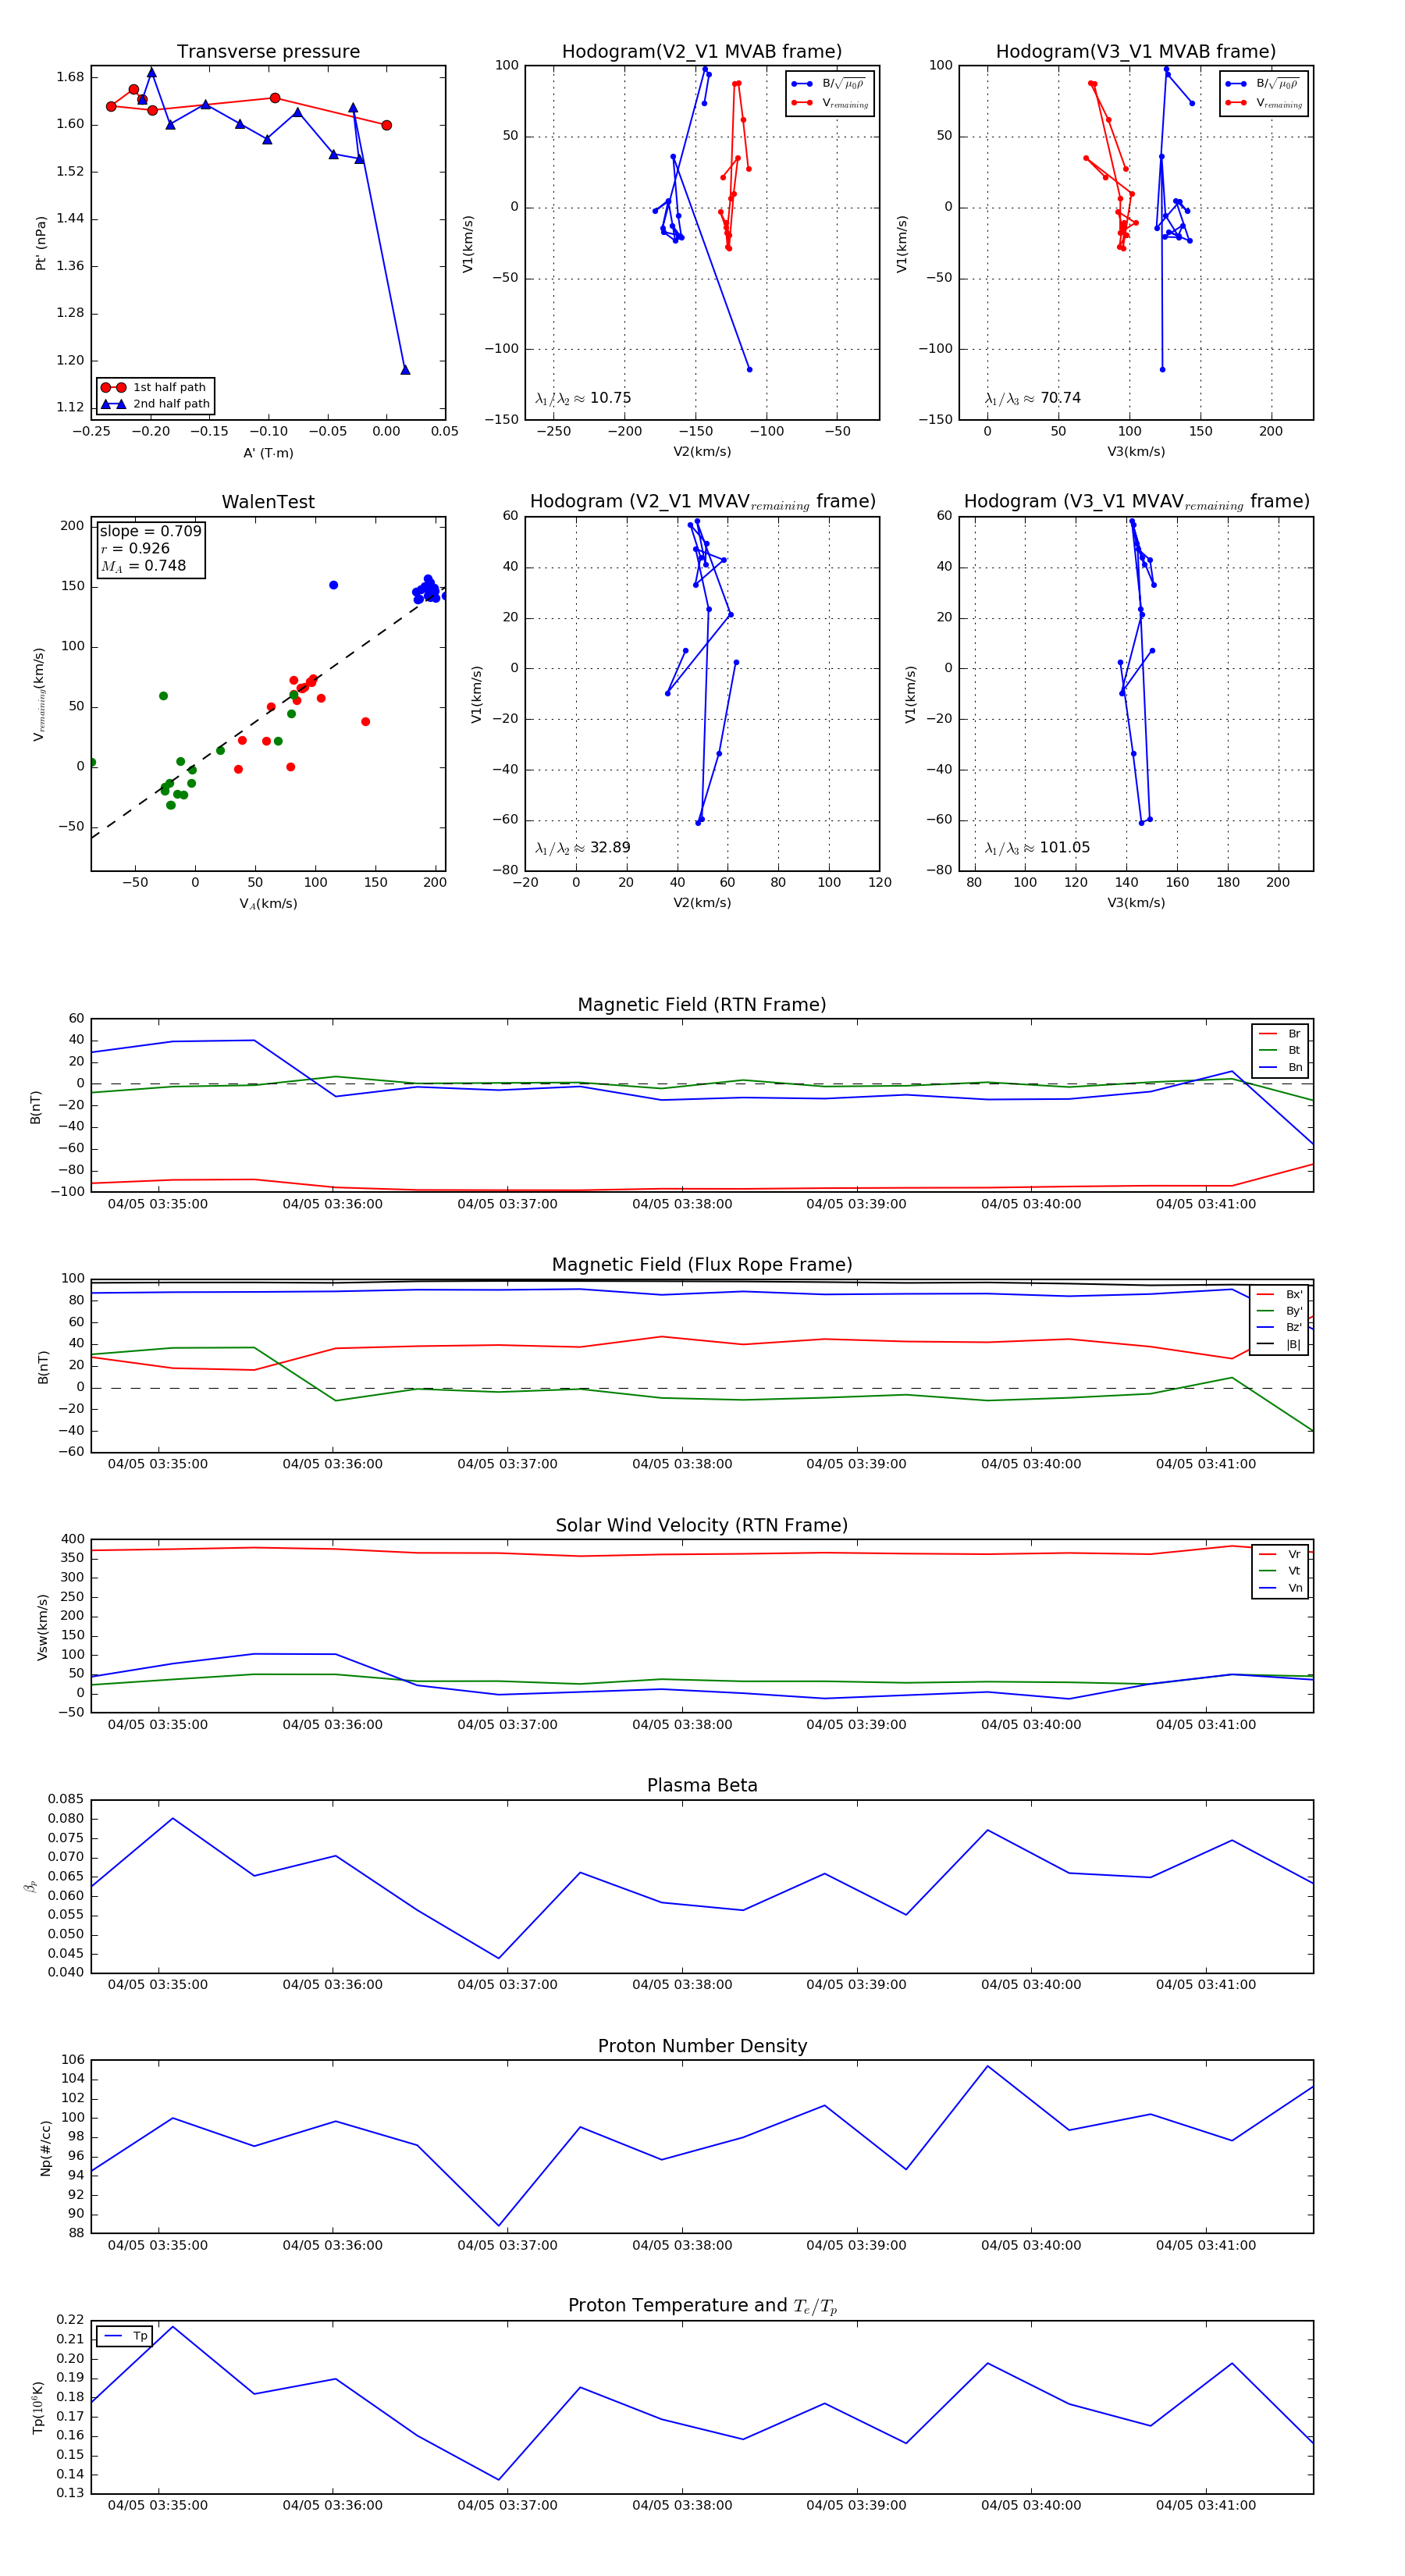Click the B/√(μ0ρ) legend entry in V2_V1 MVAB
This screenshot has height=2576, width=1405.
829,84
